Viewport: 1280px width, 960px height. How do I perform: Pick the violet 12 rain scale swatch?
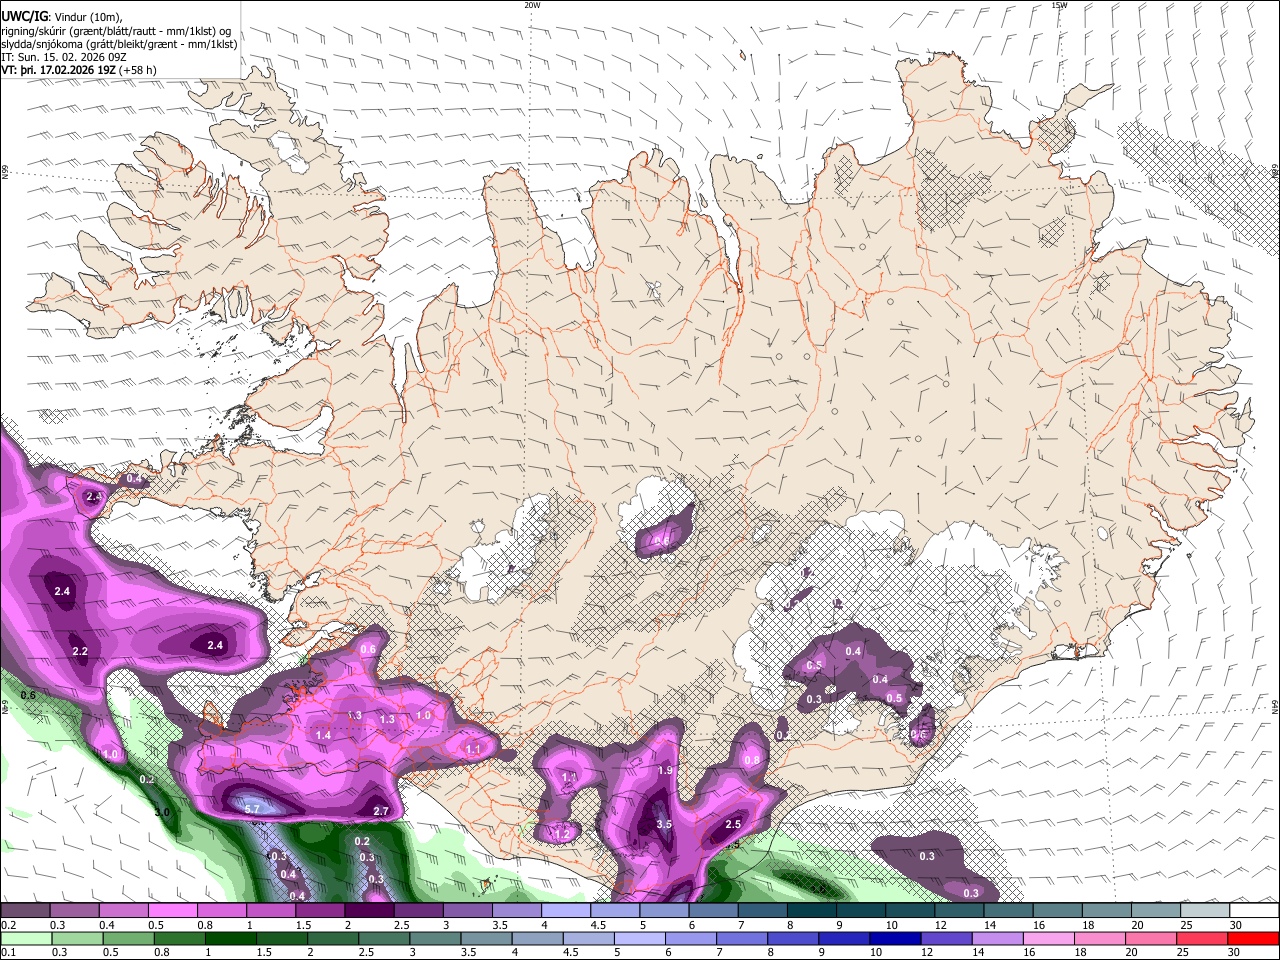coord(947,938)
